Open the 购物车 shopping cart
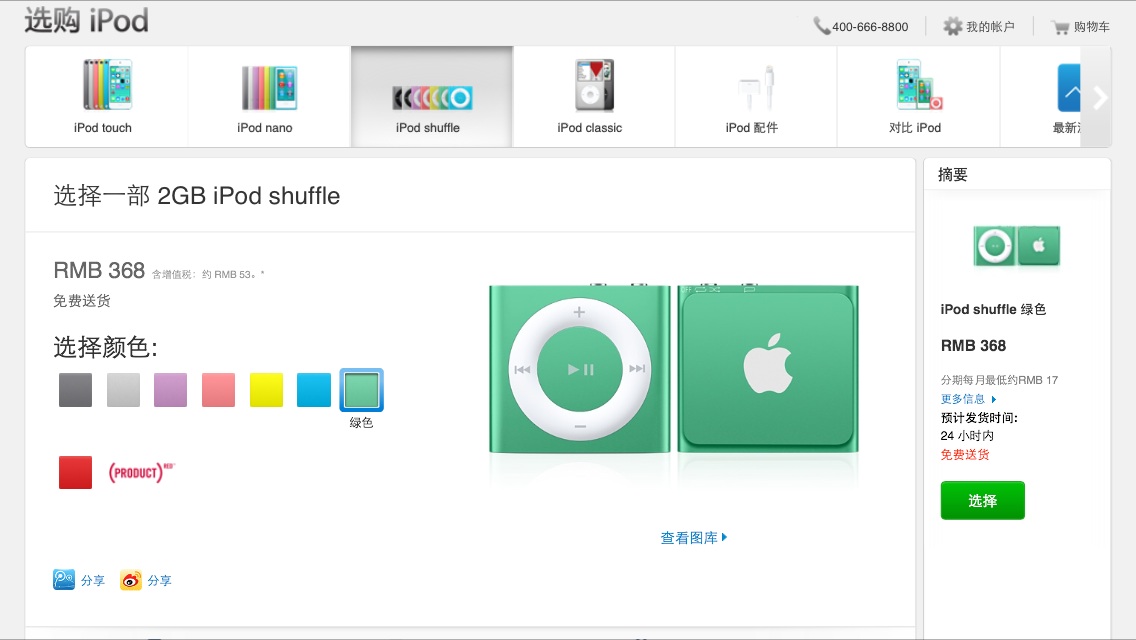1136x640 pixels. tap(1079, 27)
